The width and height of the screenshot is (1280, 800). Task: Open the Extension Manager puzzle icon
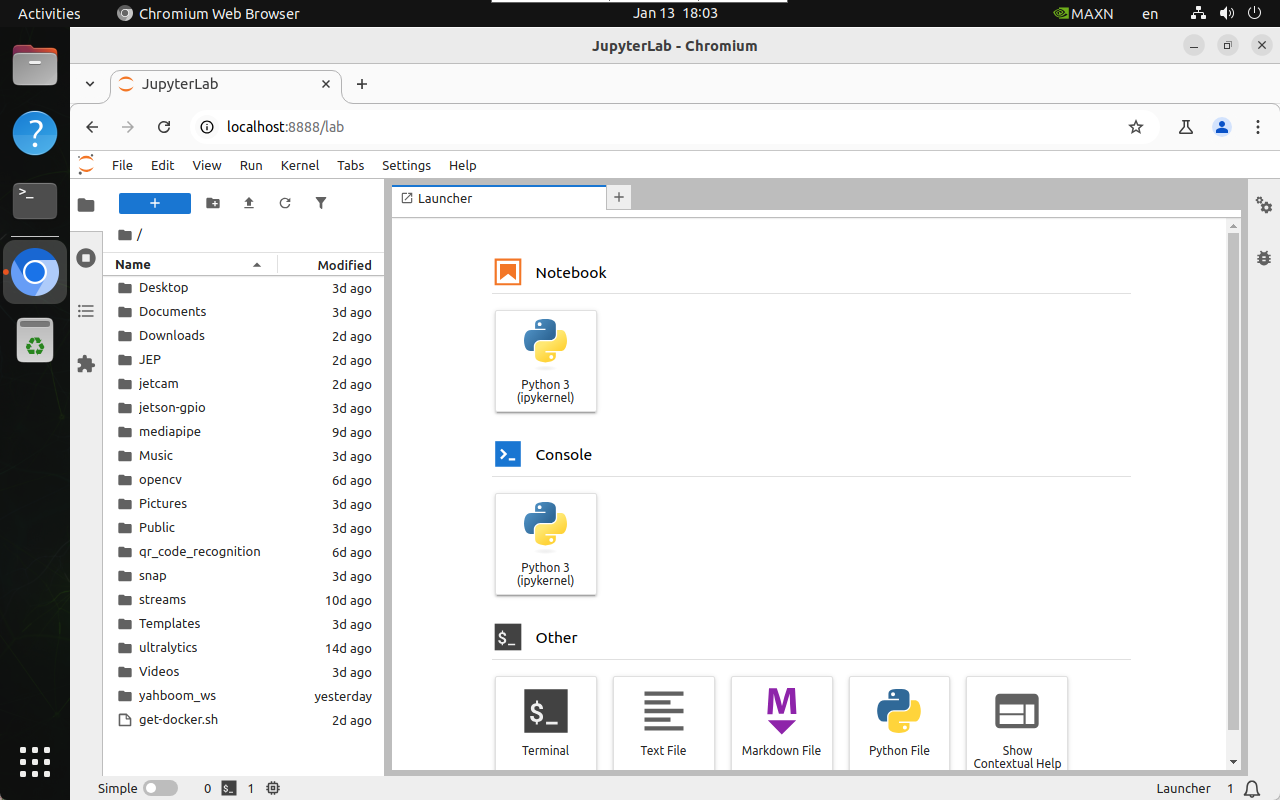click(x=86, y=364)
